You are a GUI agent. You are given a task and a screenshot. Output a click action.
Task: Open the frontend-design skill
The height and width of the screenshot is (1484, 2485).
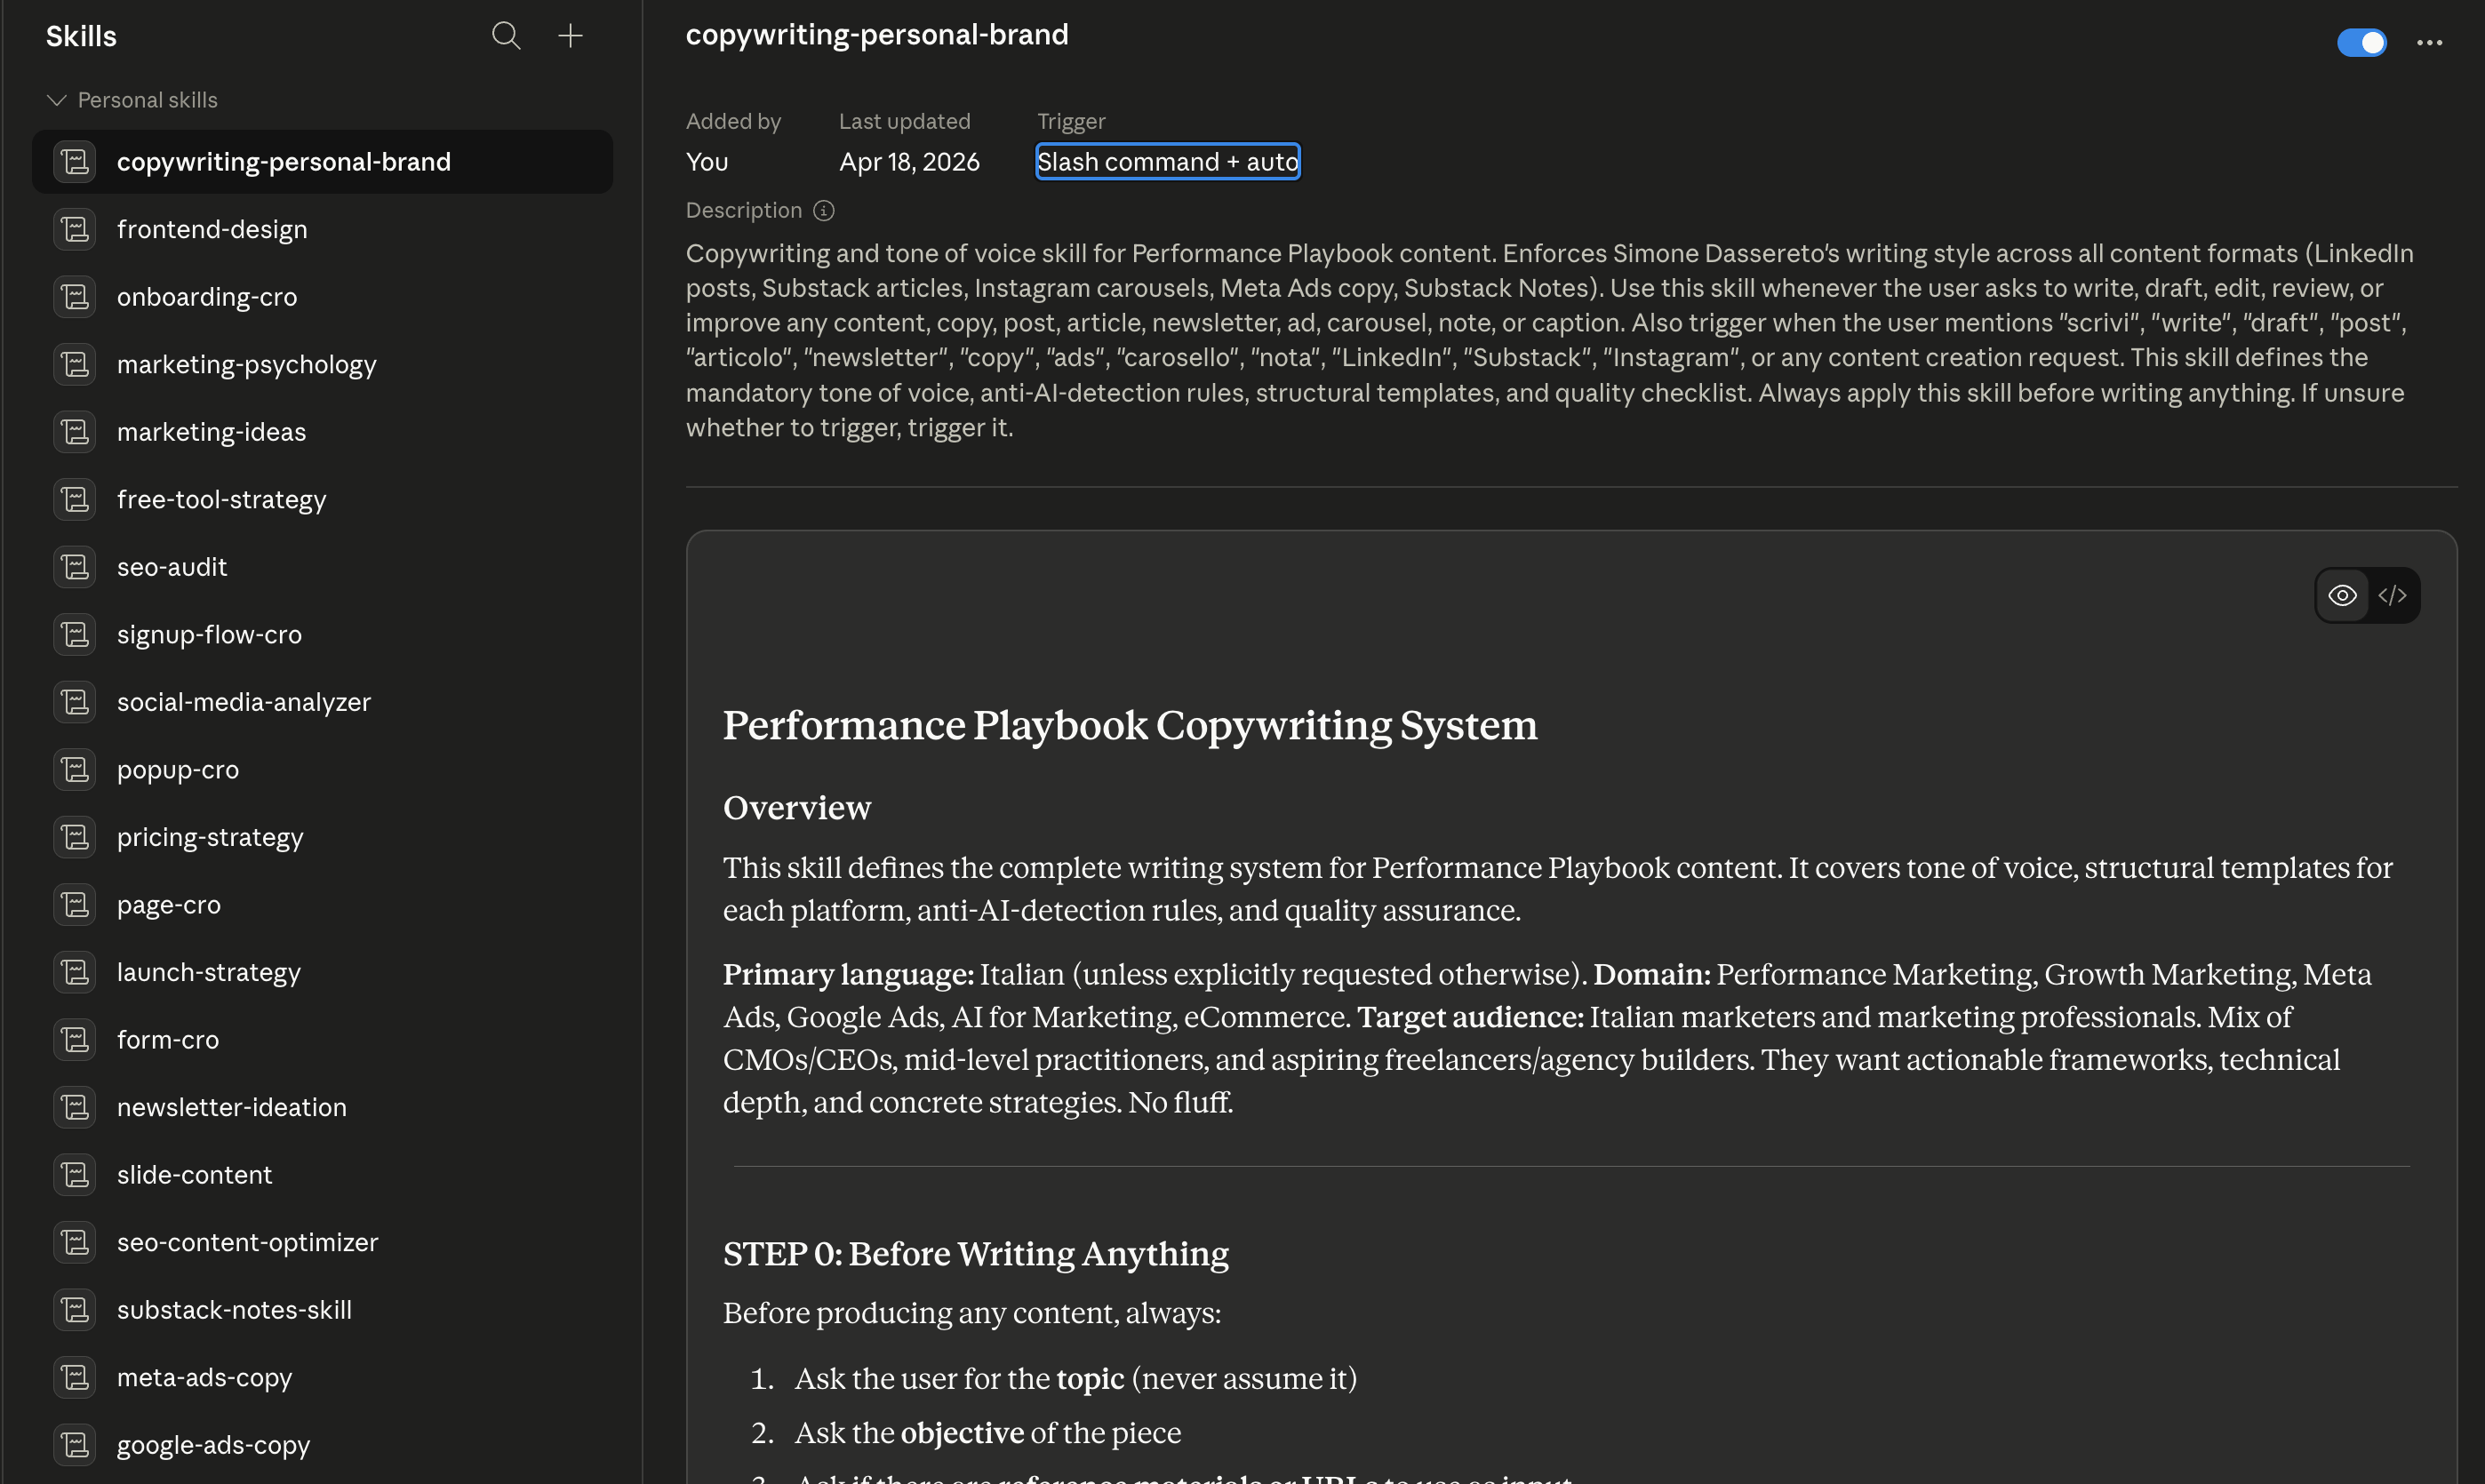tap(322, 230)
